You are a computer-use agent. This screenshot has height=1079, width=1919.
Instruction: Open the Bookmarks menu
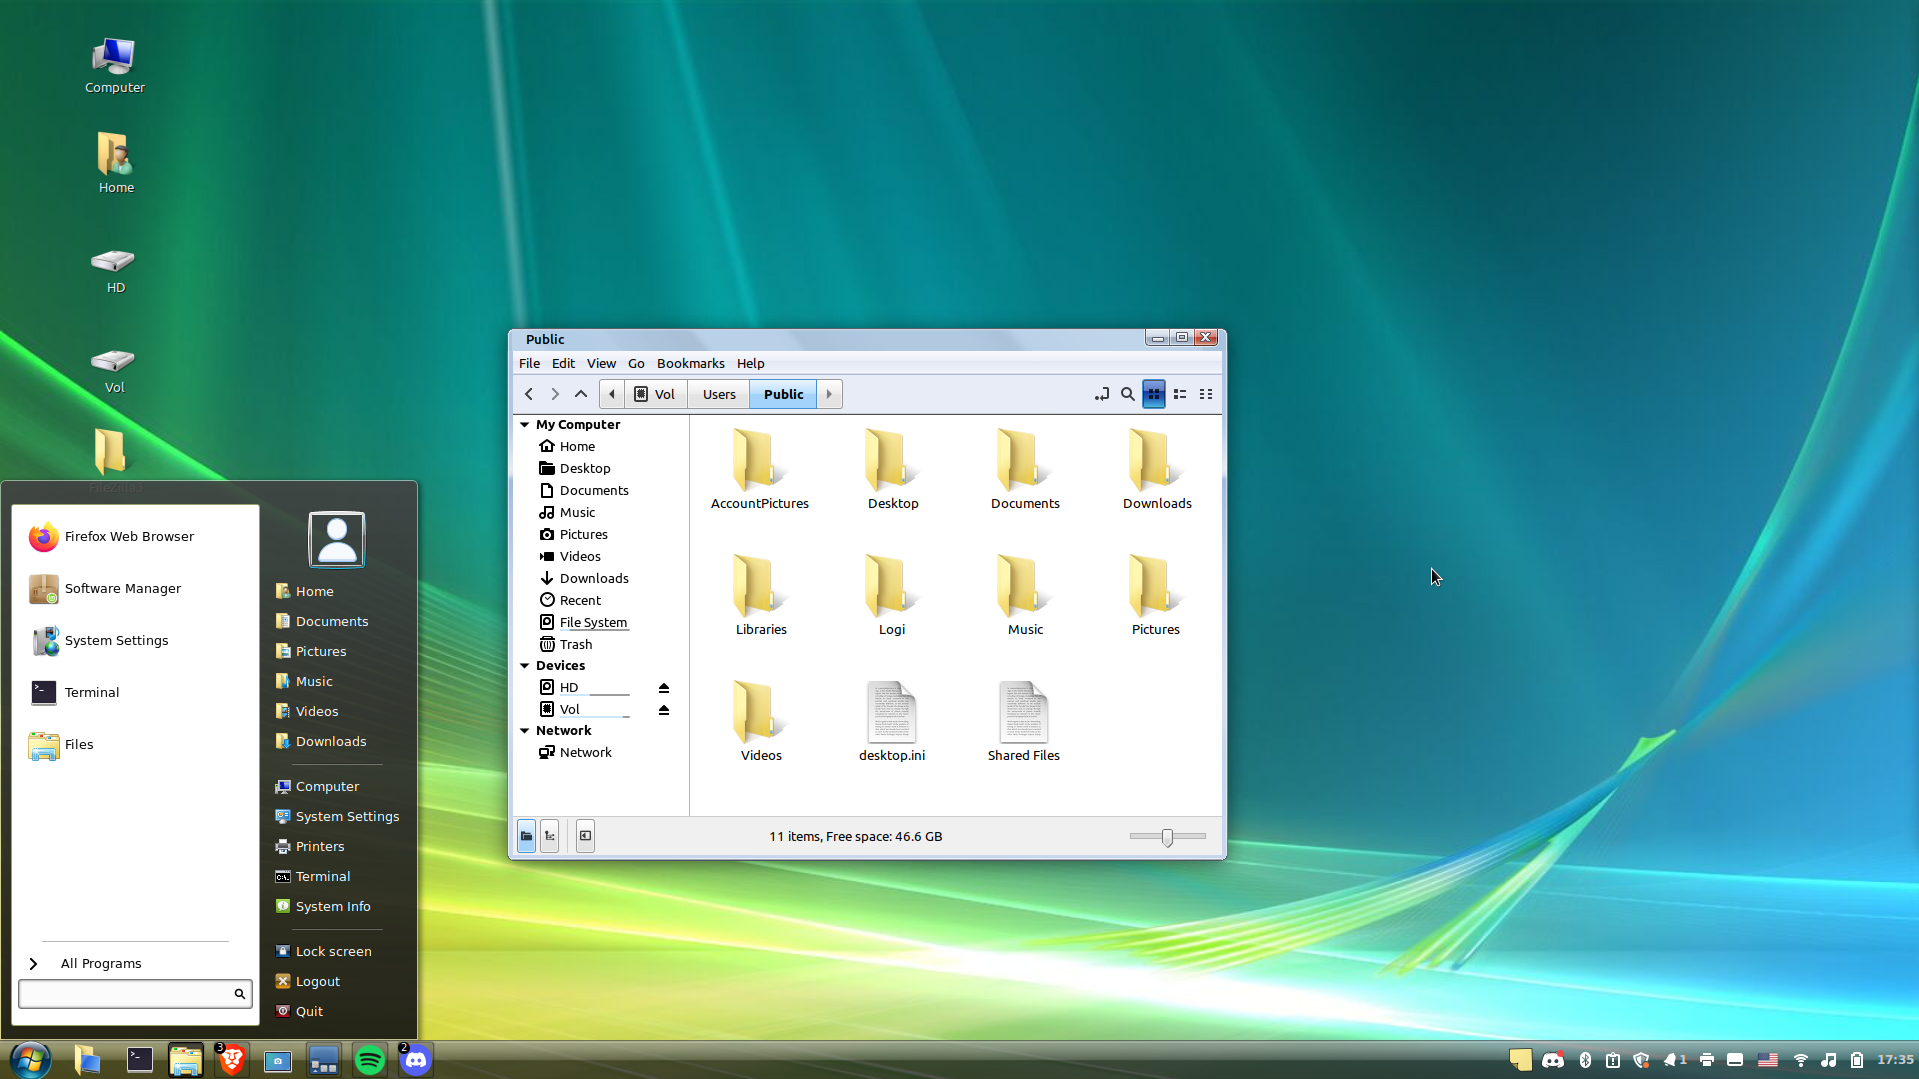tap(690, 364)
